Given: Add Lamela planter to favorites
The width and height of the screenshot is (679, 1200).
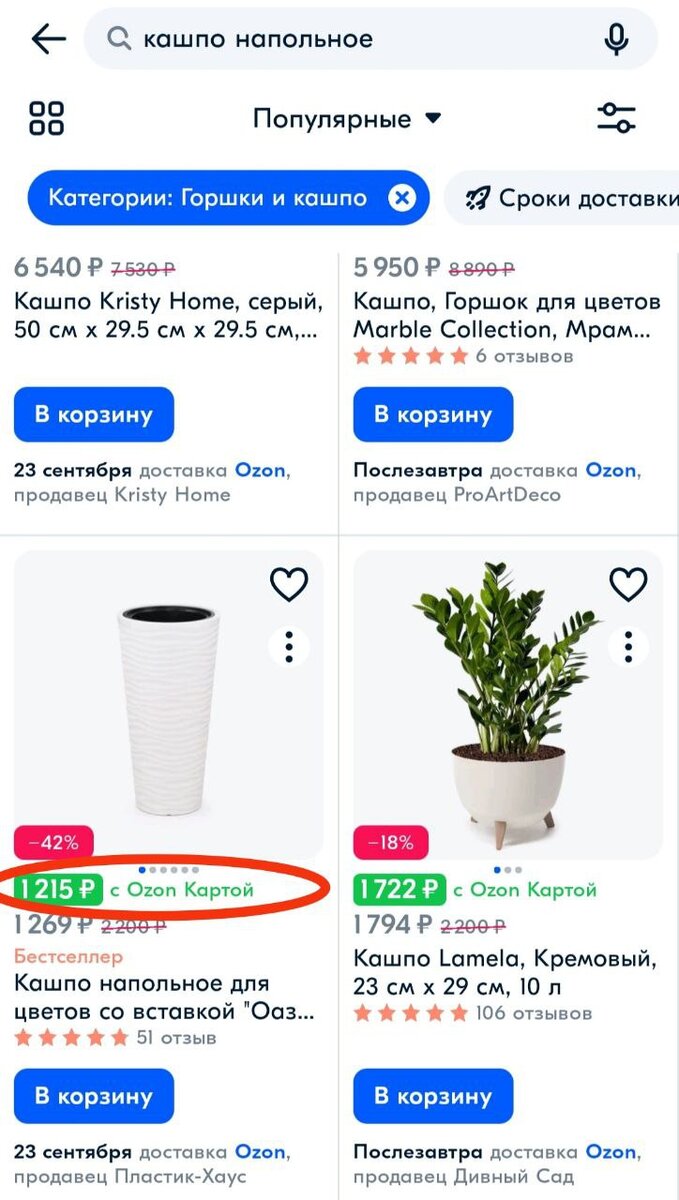Looking at the screenshot, I should coord(628,584).
